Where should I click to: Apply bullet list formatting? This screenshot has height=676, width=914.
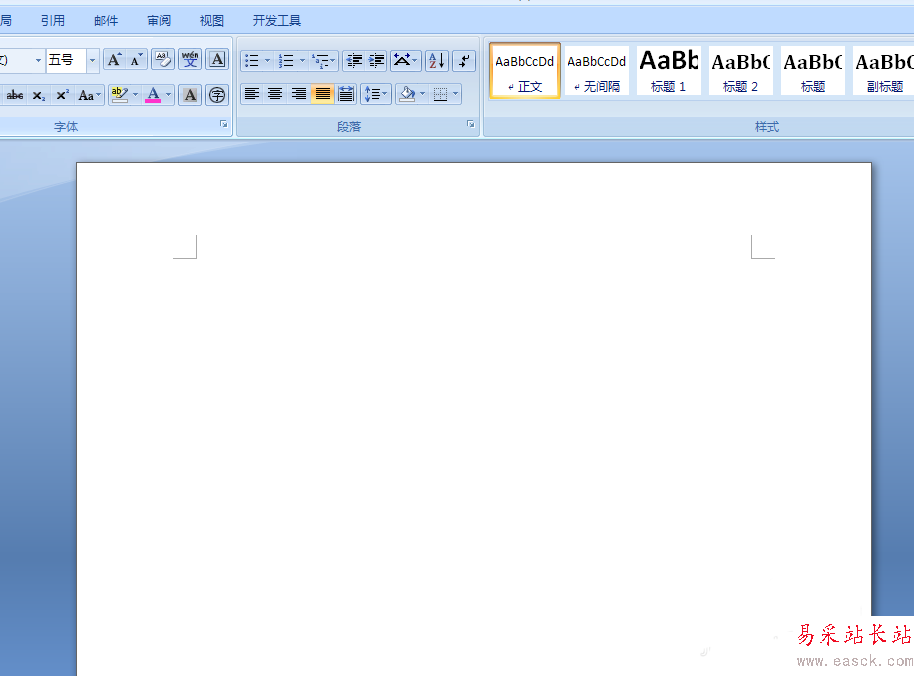point(252,61)
